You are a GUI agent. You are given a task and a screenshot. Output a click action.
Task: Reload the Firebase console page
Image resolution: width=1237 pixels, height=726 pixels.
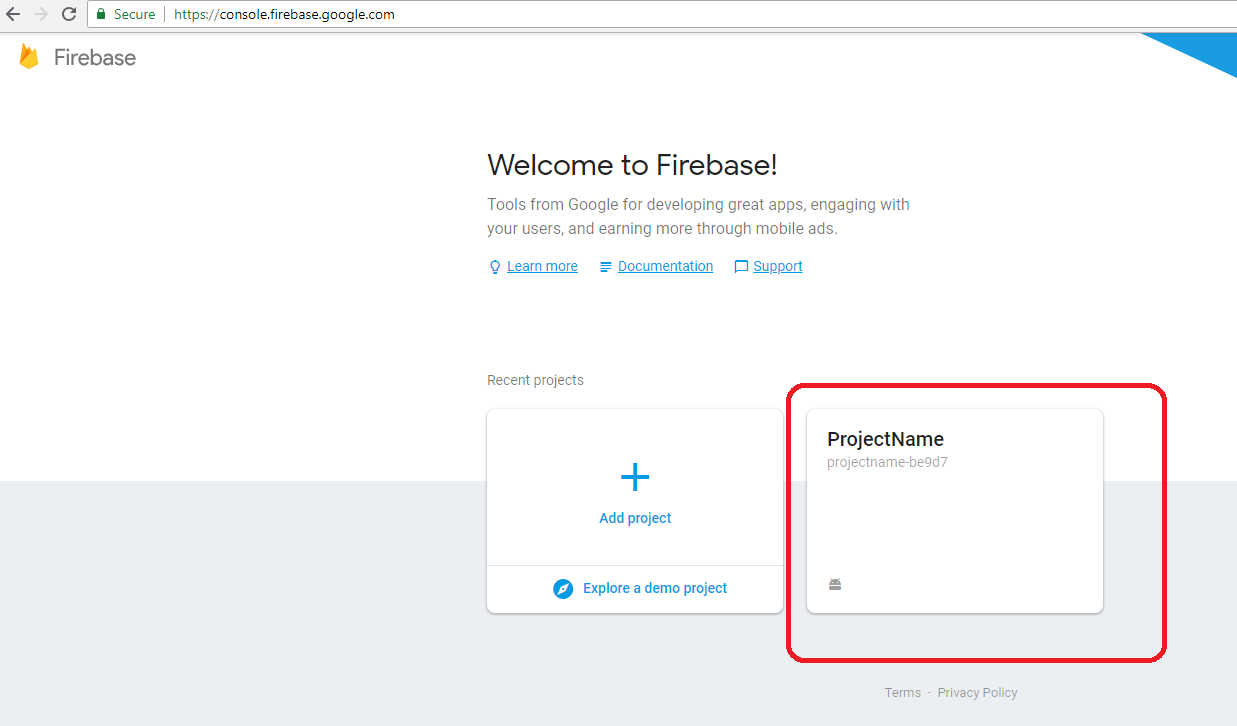[x=69, y=14]
